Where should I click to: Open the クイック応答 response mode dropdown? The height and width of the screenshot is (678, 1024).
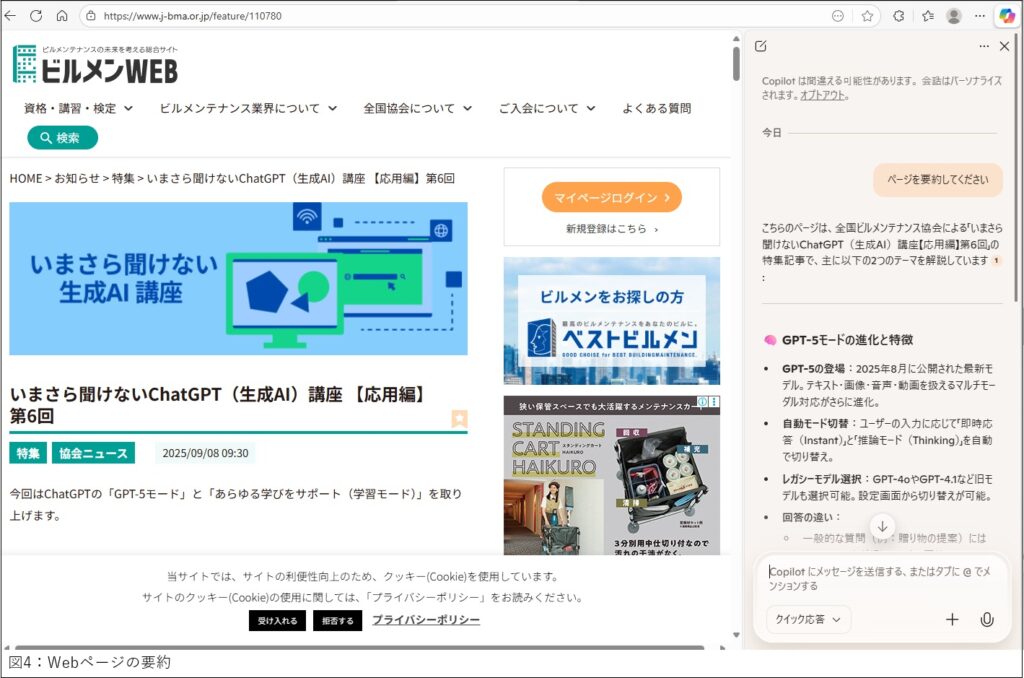point(806,620)
